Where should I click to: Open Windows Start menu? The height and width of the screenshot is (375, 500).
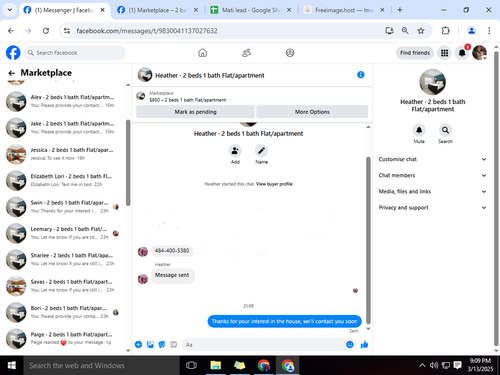[x=12, y=365]
